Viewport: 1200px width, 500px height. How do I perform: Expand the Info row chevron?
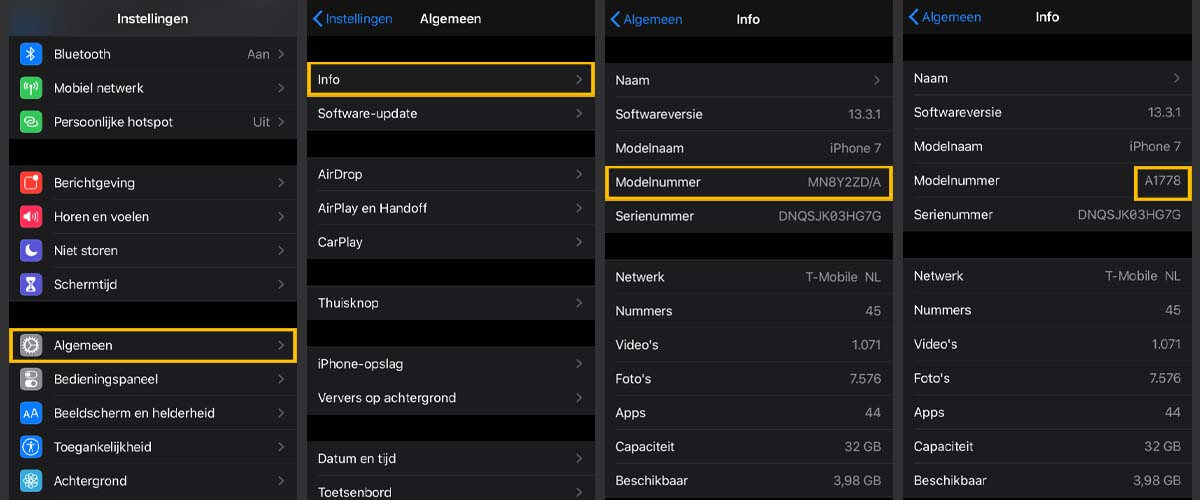pos(579,79)
